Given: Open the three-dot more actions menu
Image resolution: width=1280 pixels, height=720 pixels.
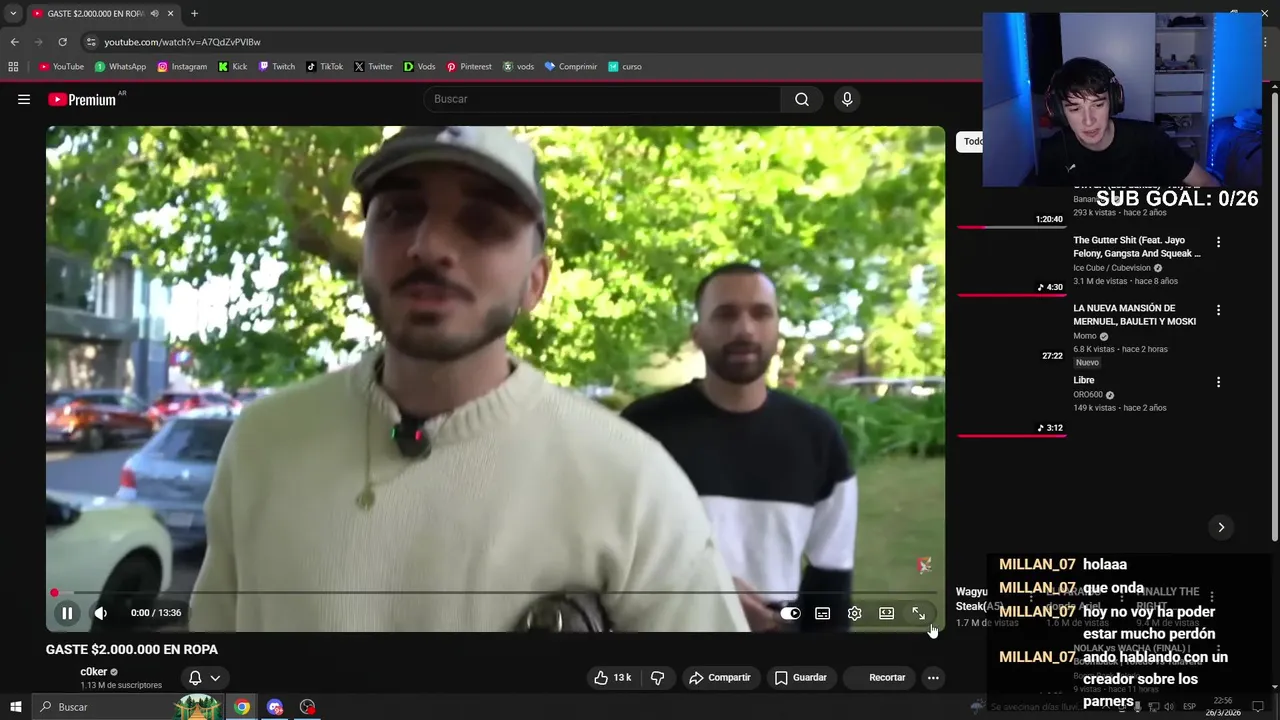Looking at the screenshot, I should tap(933, 677).
